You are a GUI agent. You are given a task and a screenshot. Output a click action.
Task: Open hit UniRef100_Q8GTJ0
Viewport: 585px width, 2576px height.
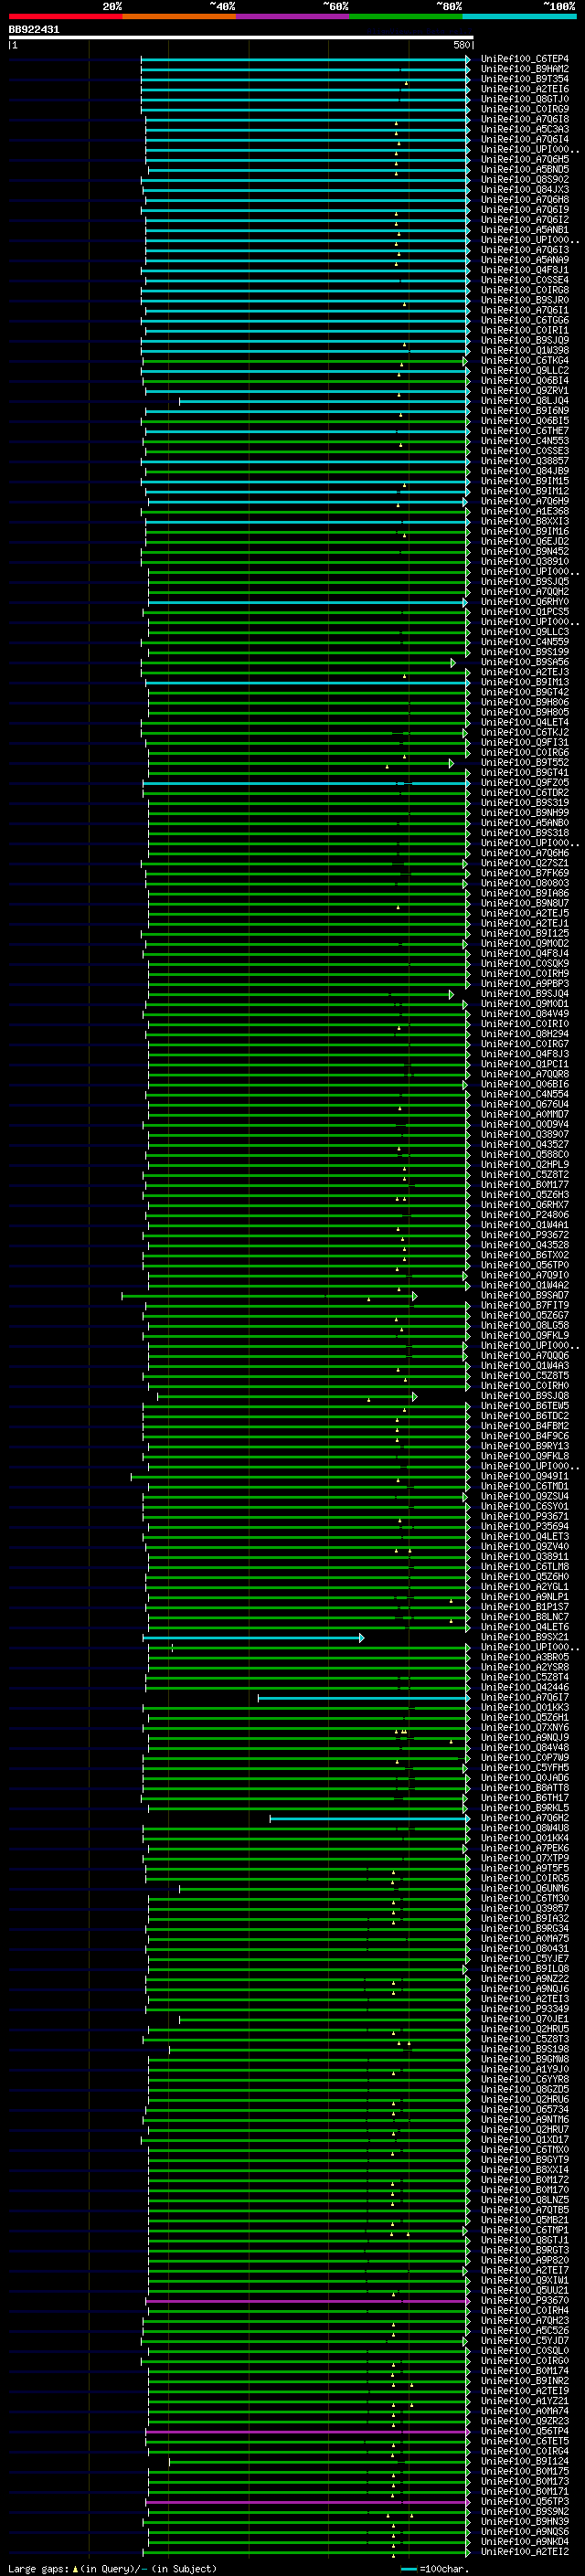coord(525,99)
